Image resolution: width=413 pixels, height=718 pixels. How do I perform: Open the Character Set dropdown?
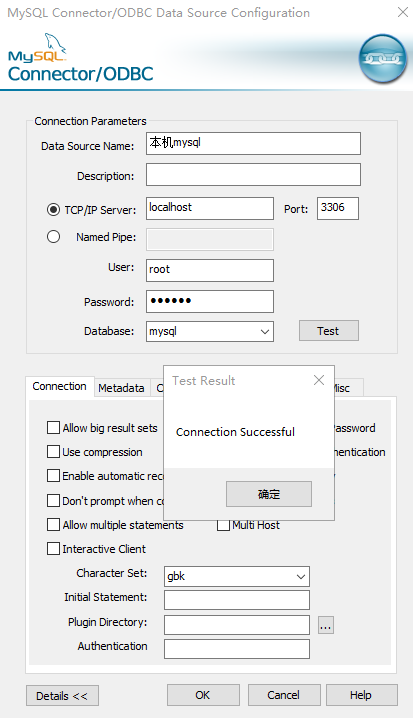301,577
